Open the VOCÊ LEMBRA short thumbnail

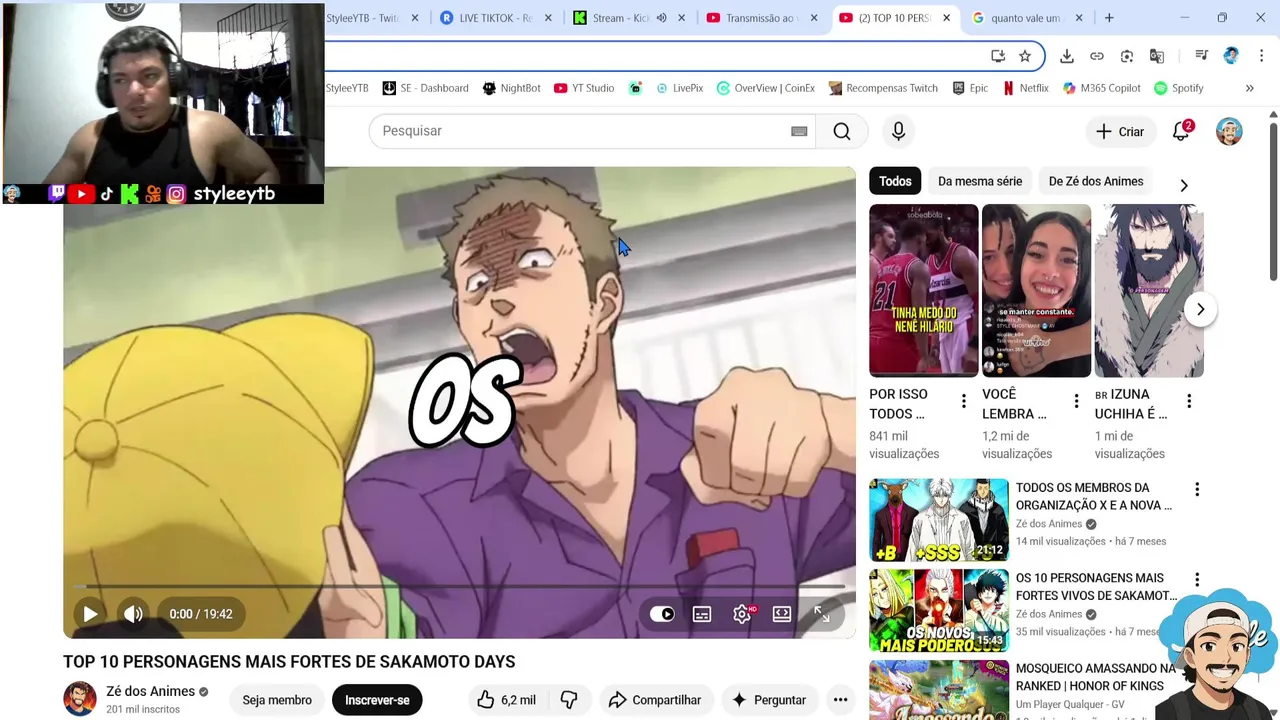(x=1036, y=290)
